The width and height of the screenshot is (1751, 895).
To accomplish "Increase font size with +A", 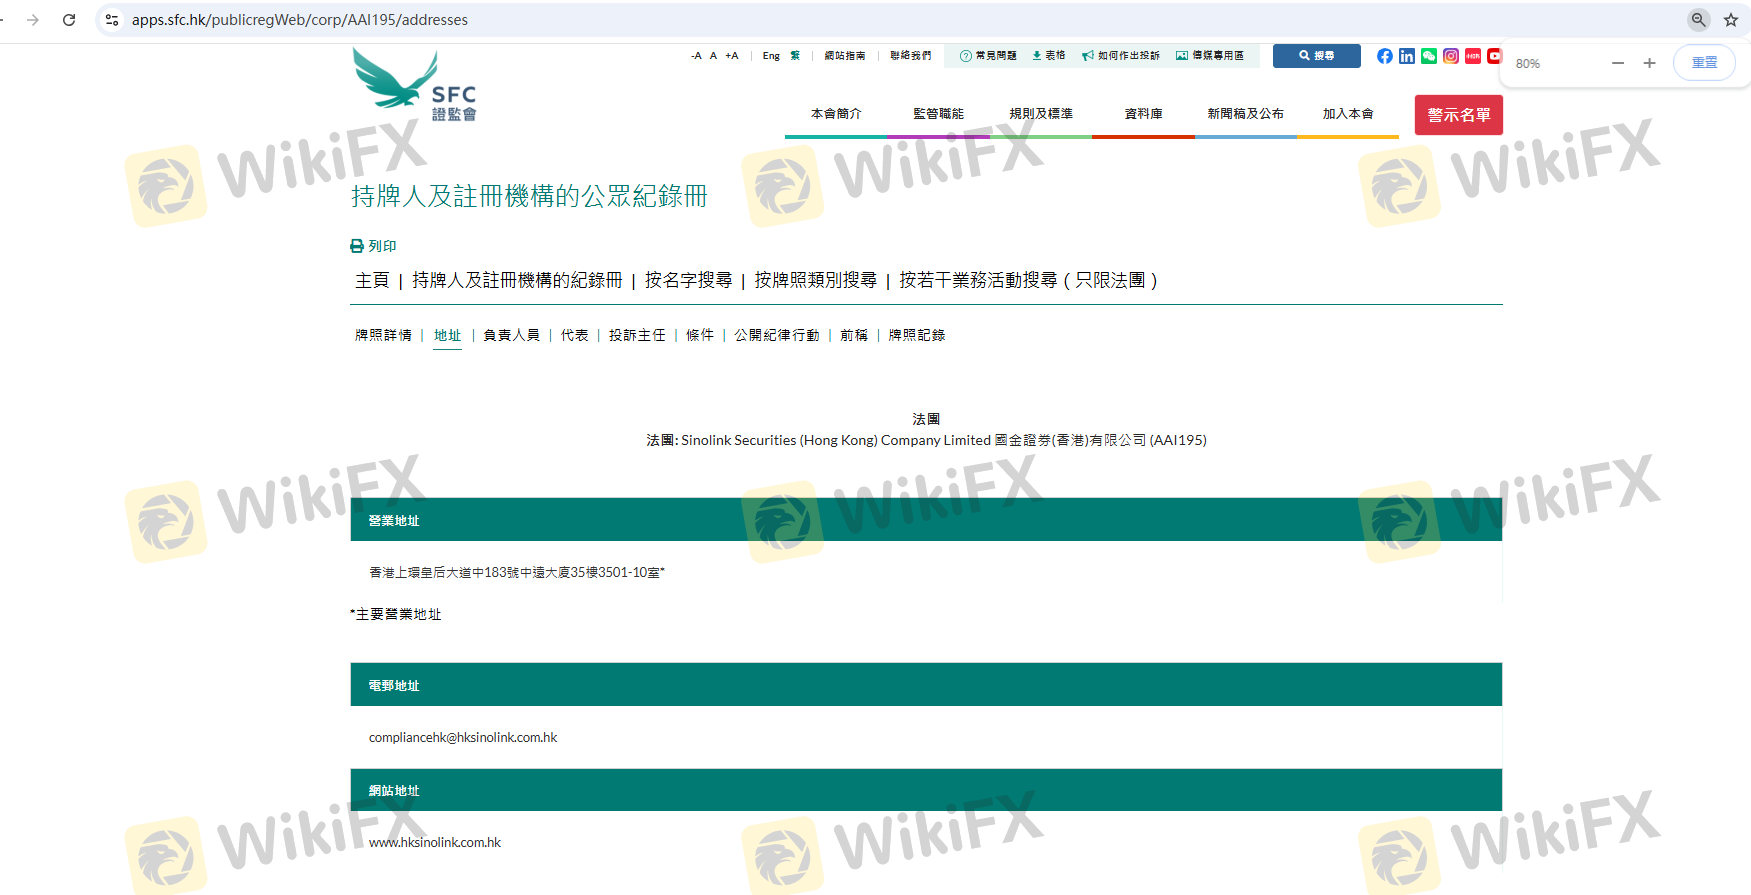I will pos(732,56).
